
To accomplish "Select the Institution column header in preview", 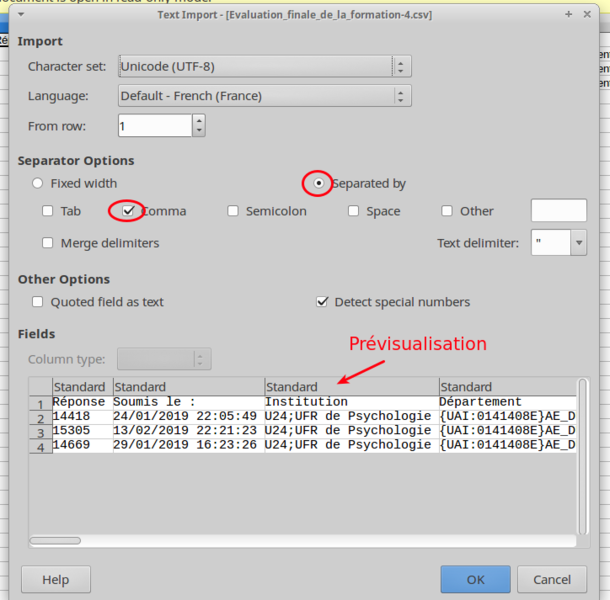I will pos(350,387).
